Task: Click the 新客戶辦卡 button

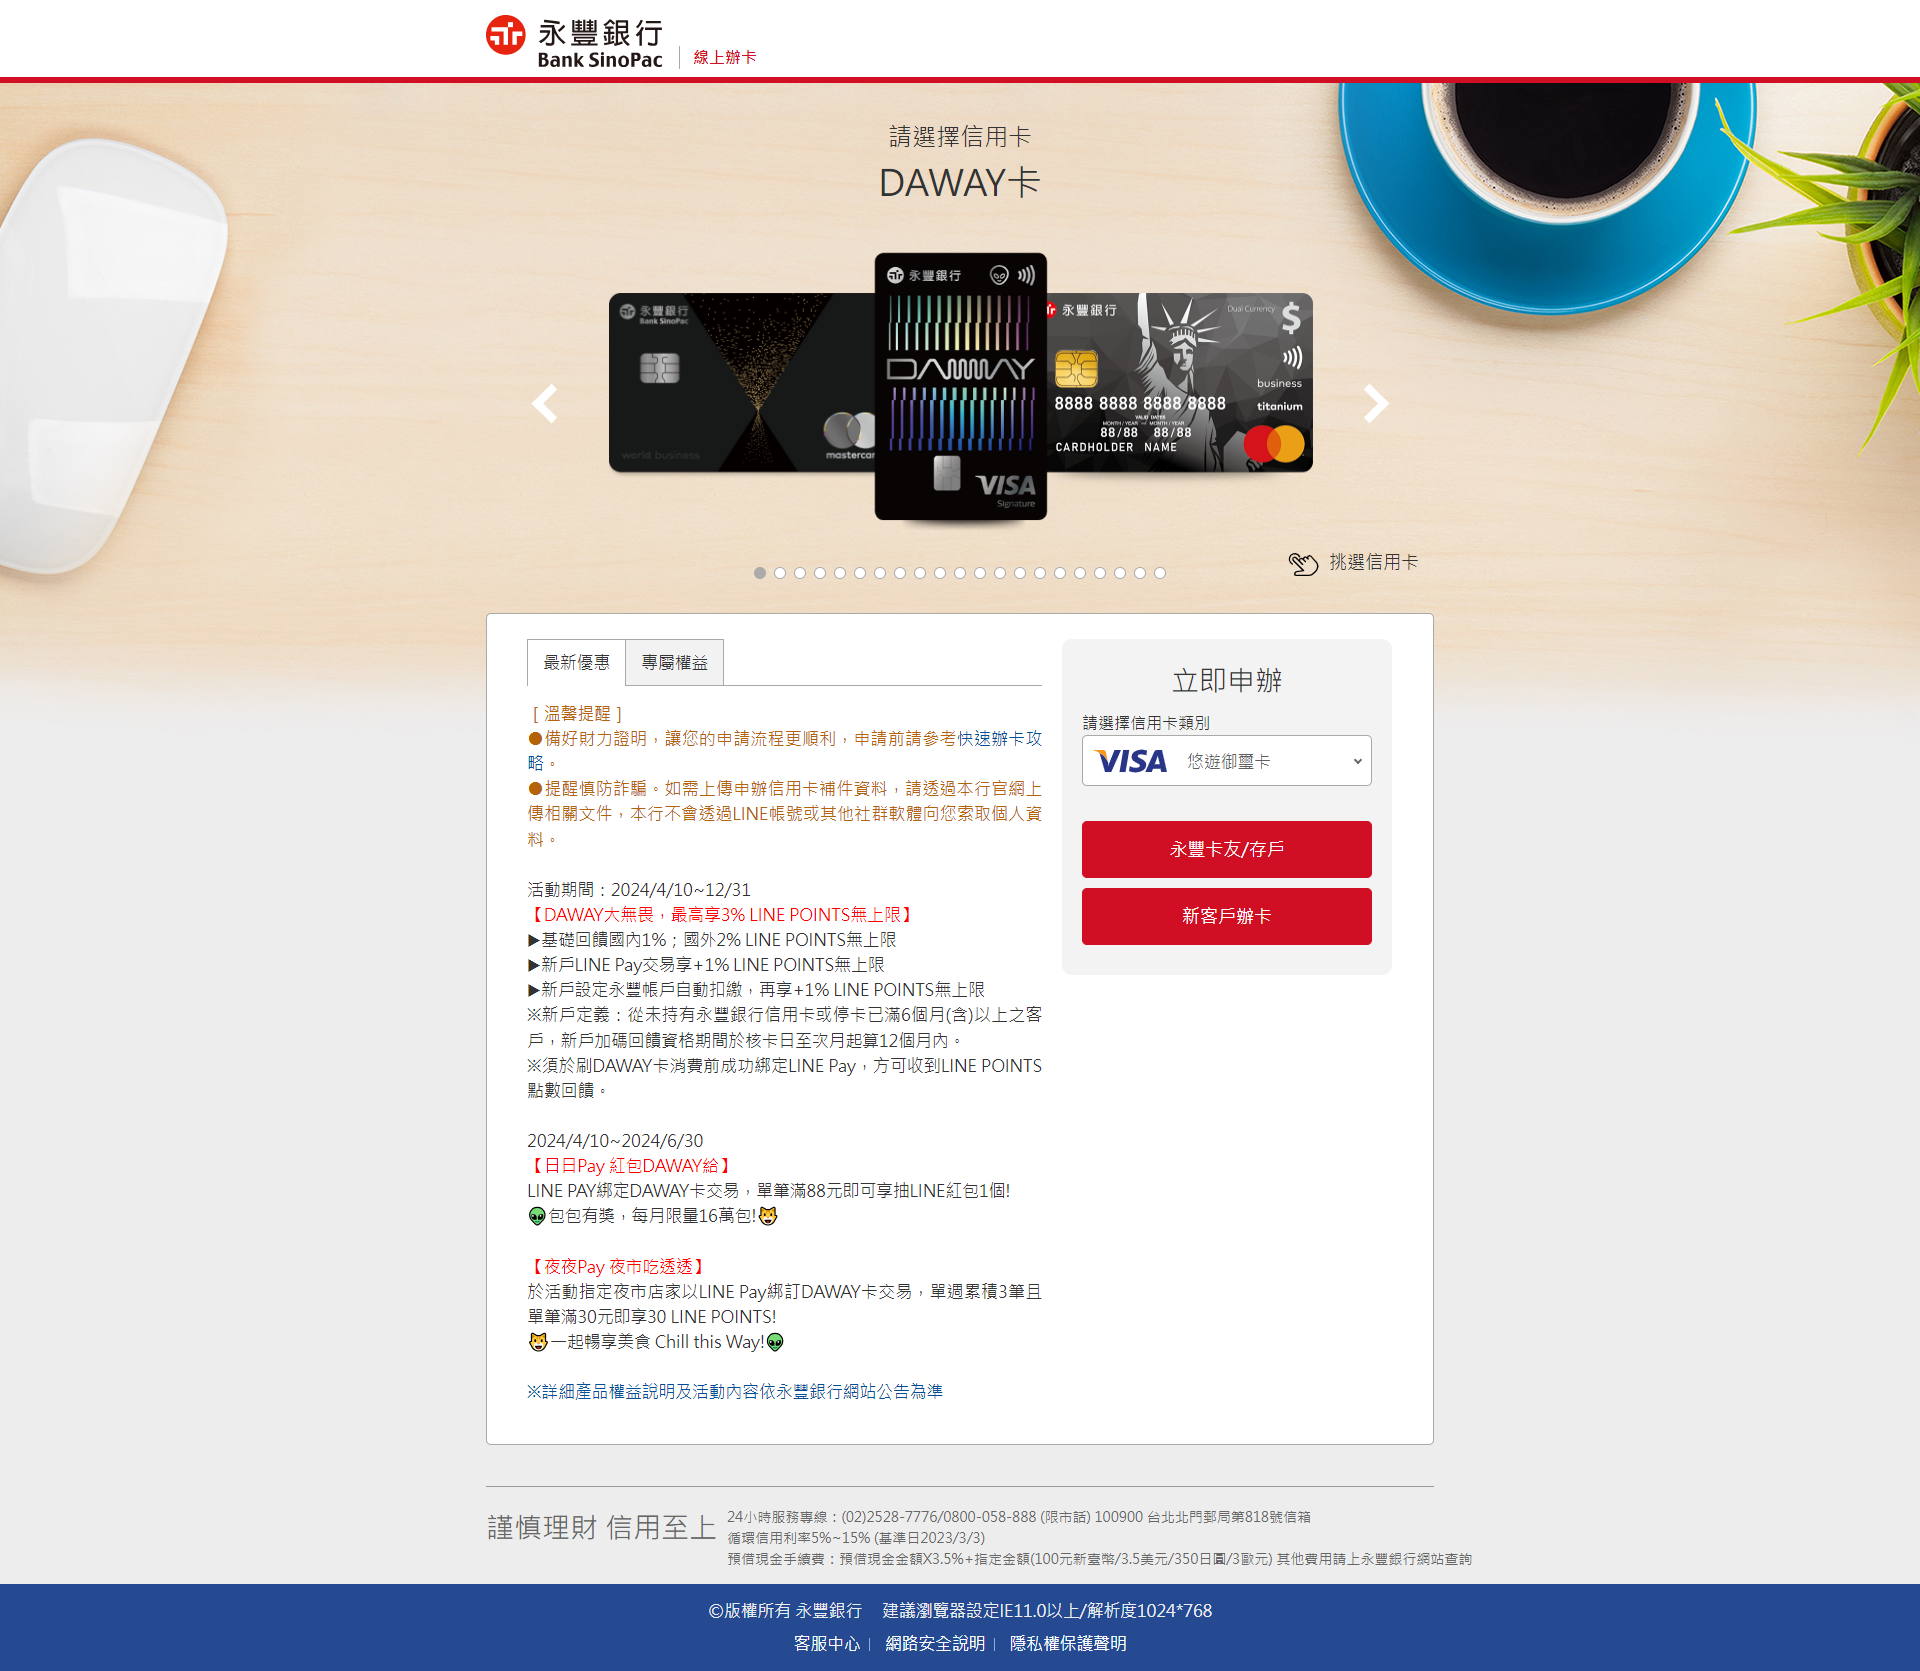Action: point(1227,916)
